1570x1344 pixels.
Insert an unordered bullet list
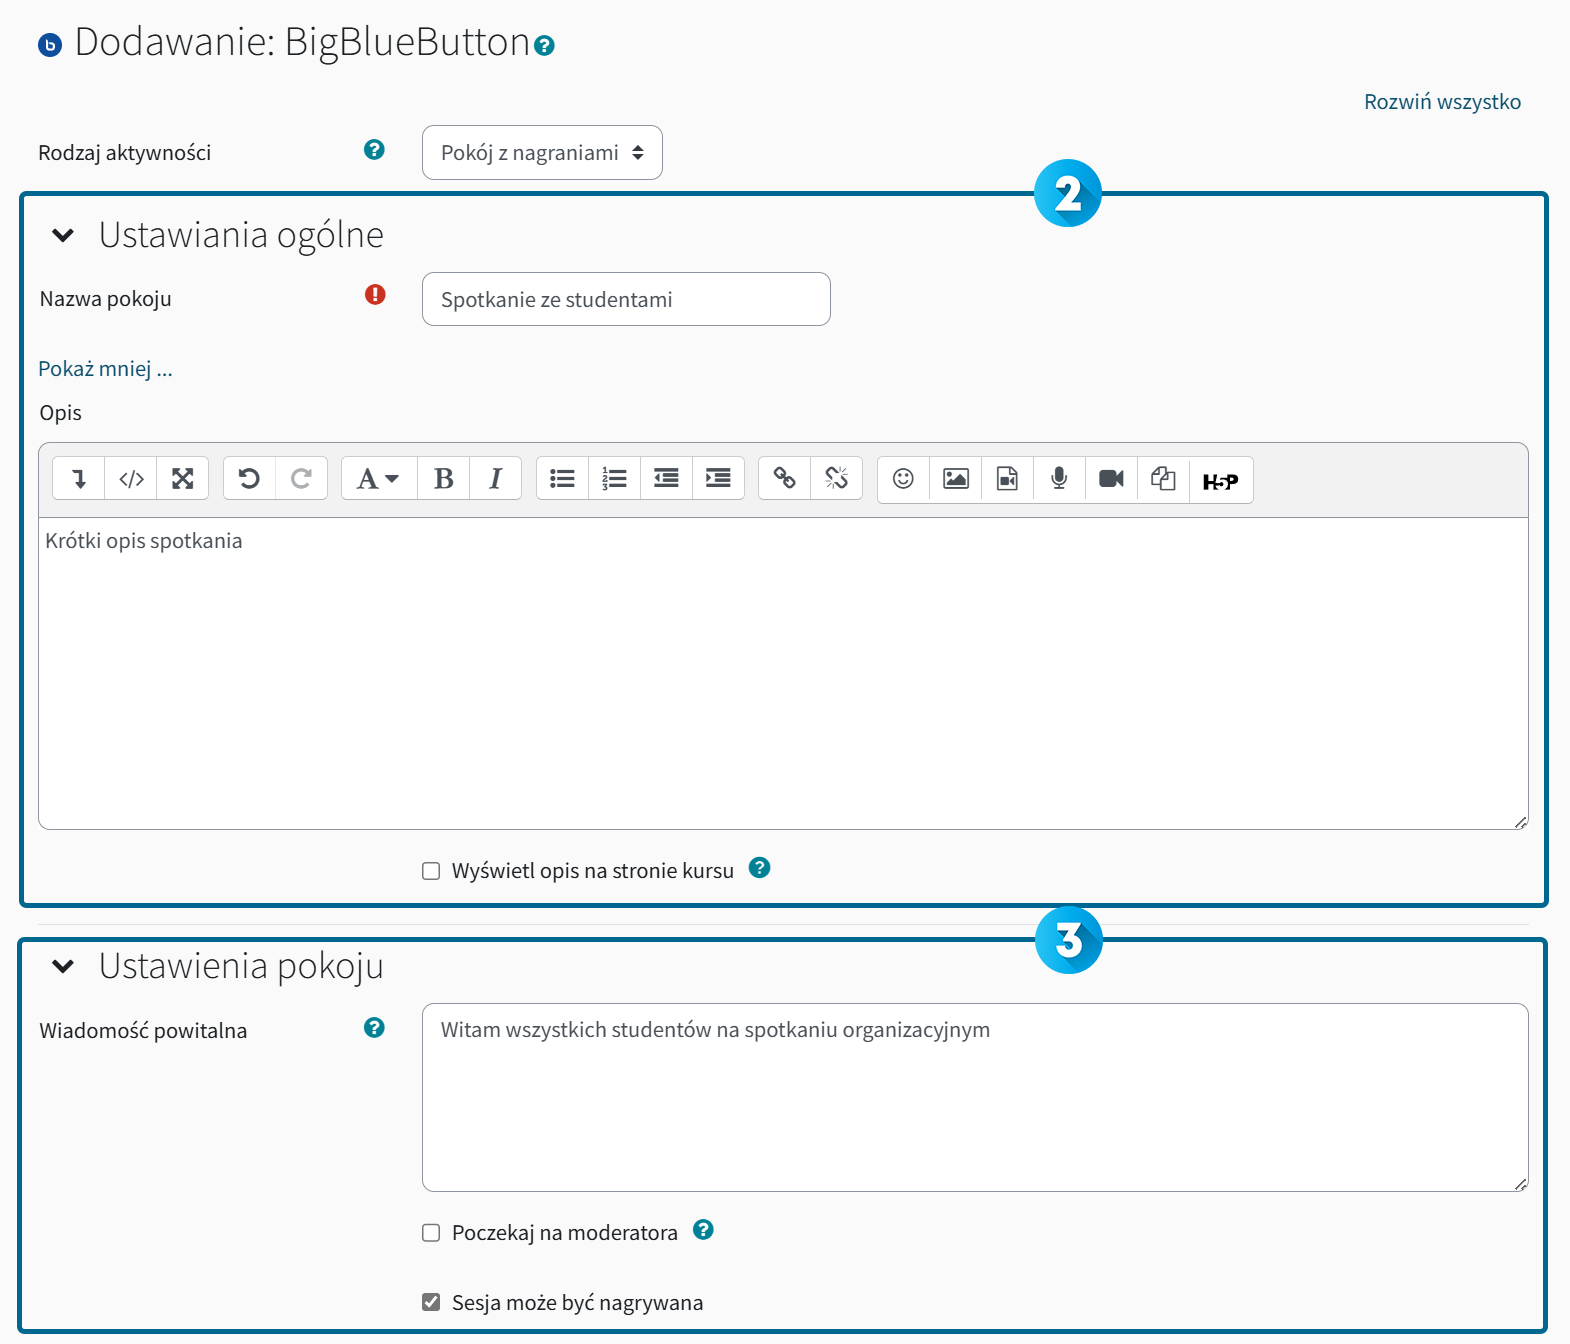[563, 479]
